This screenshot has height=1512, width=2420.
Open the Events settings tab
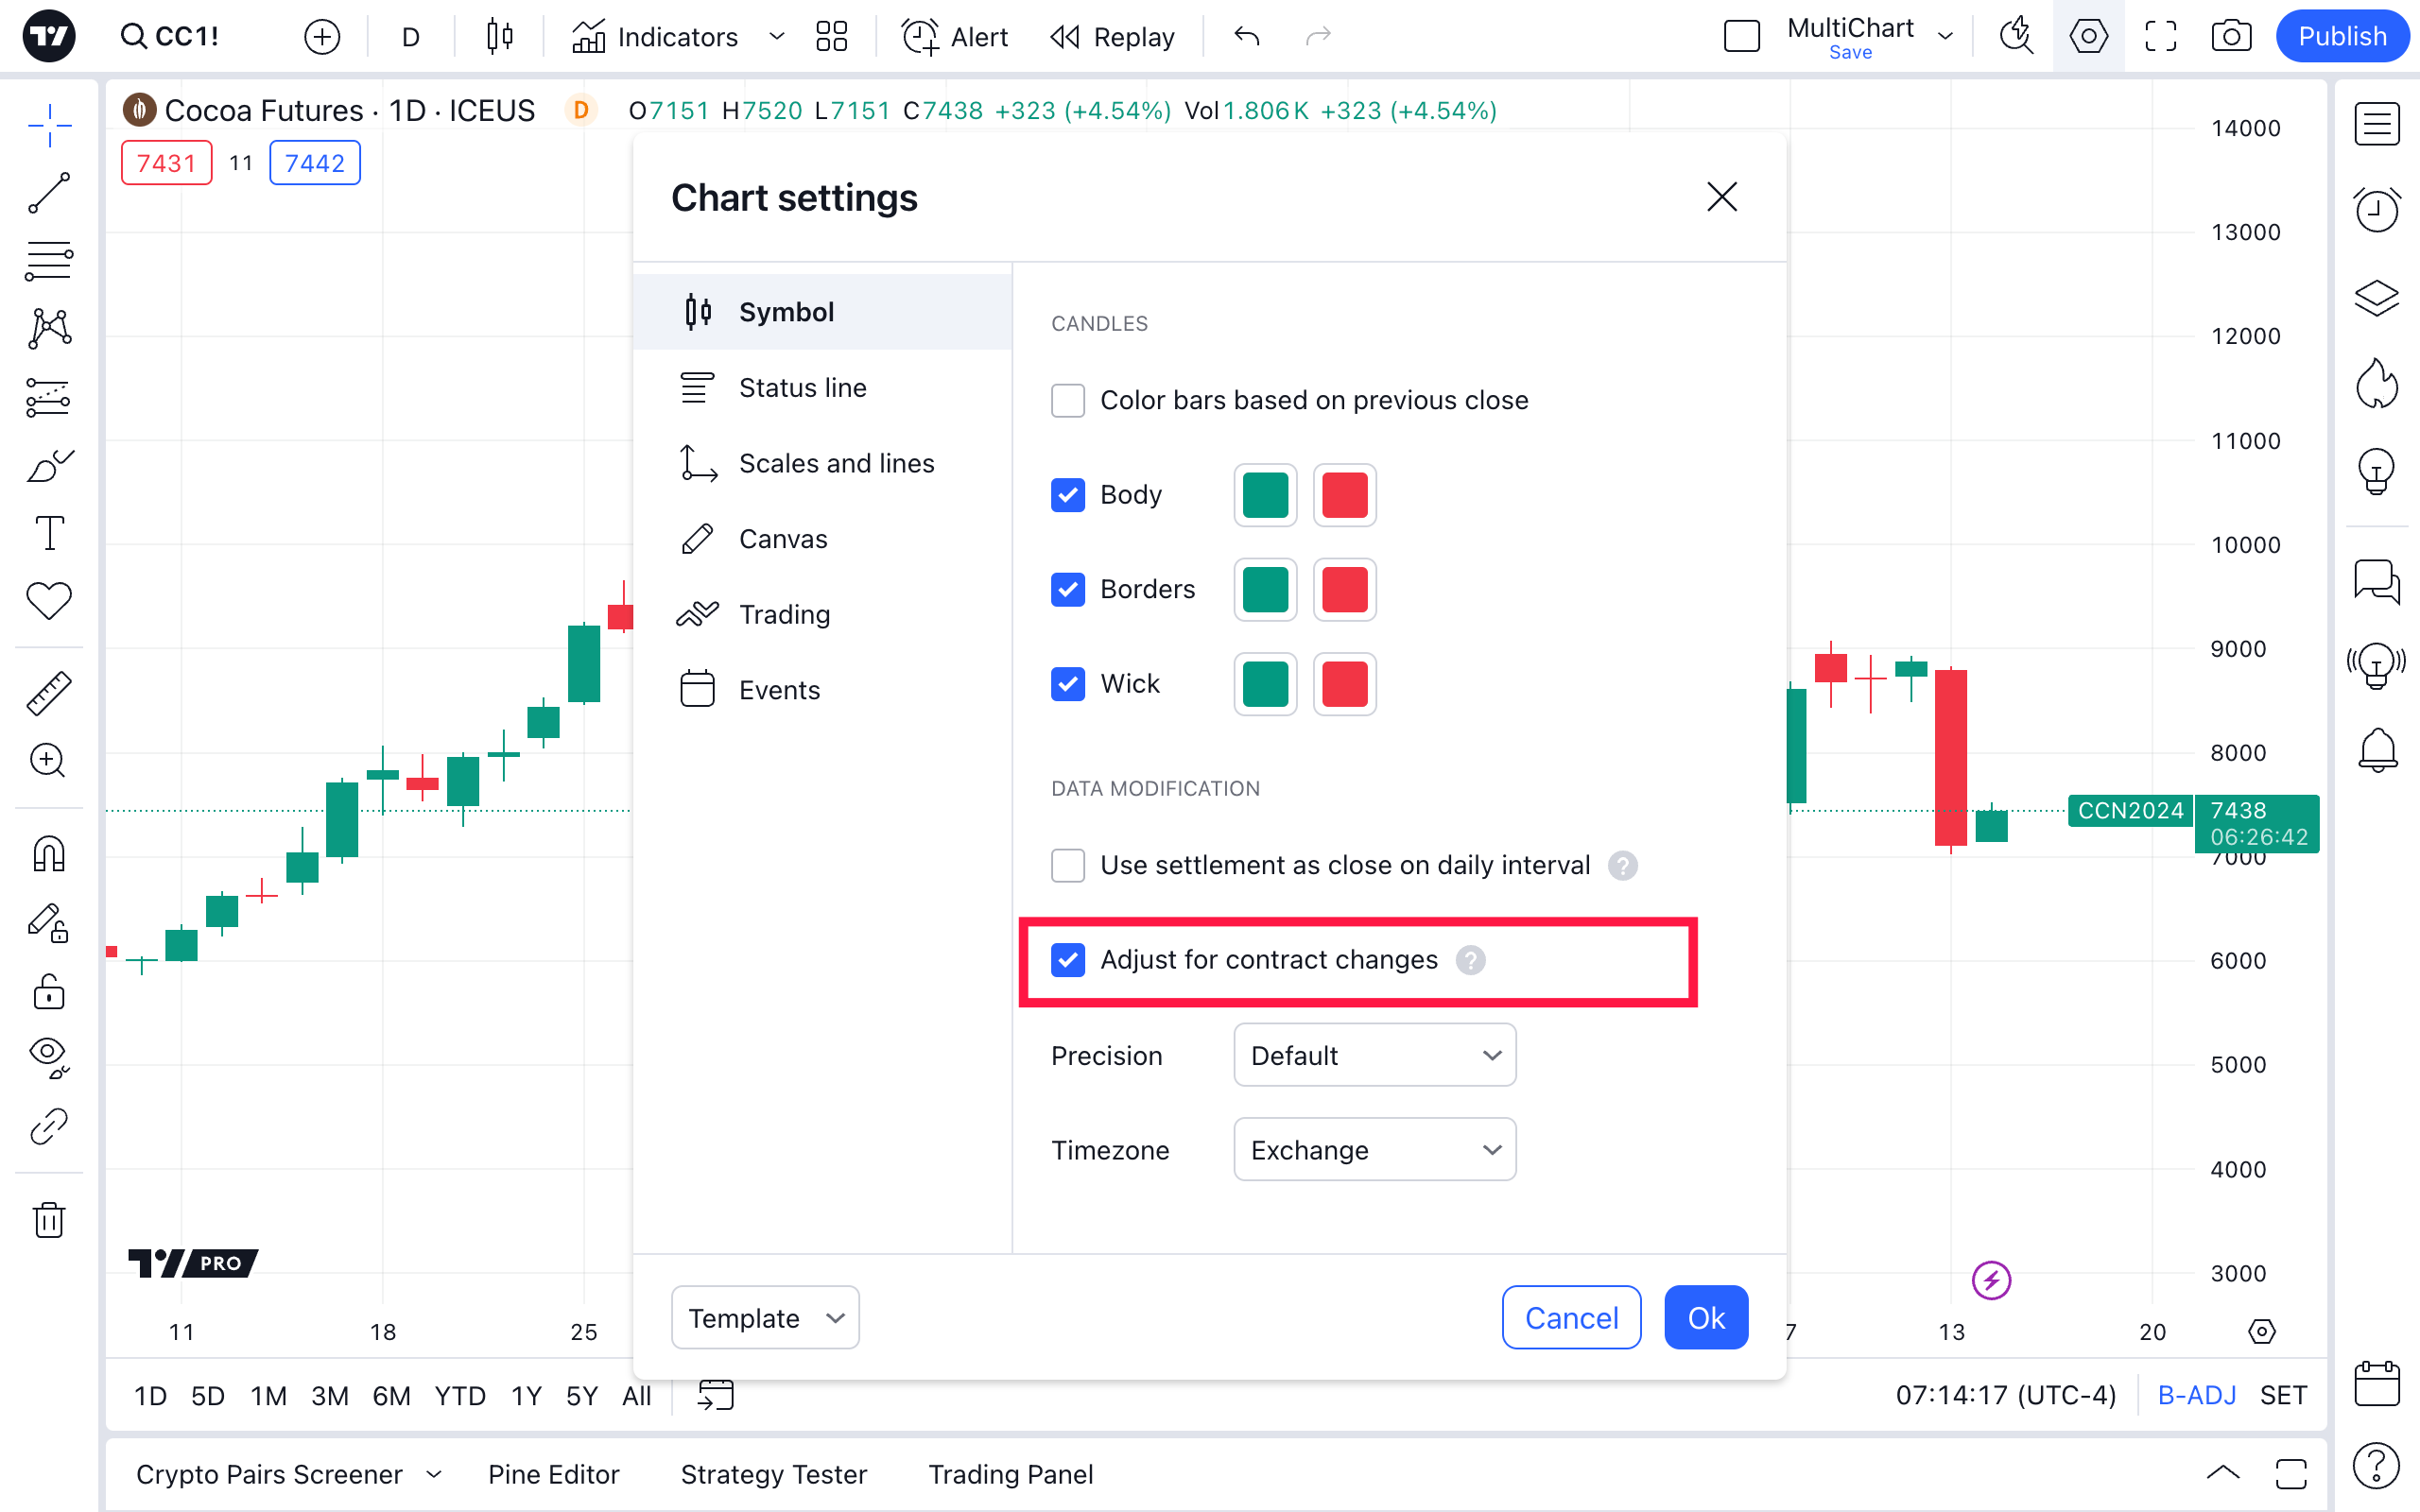[x=822, y=690]
